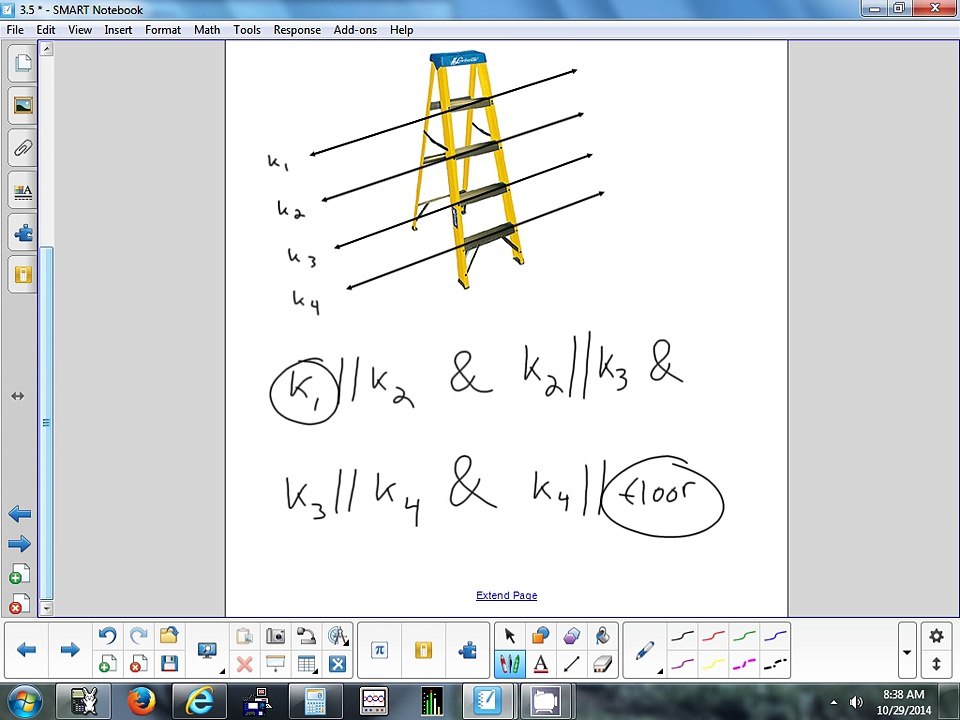Click the blue X tools icon
Screen dimensions: 960x720
337,664
